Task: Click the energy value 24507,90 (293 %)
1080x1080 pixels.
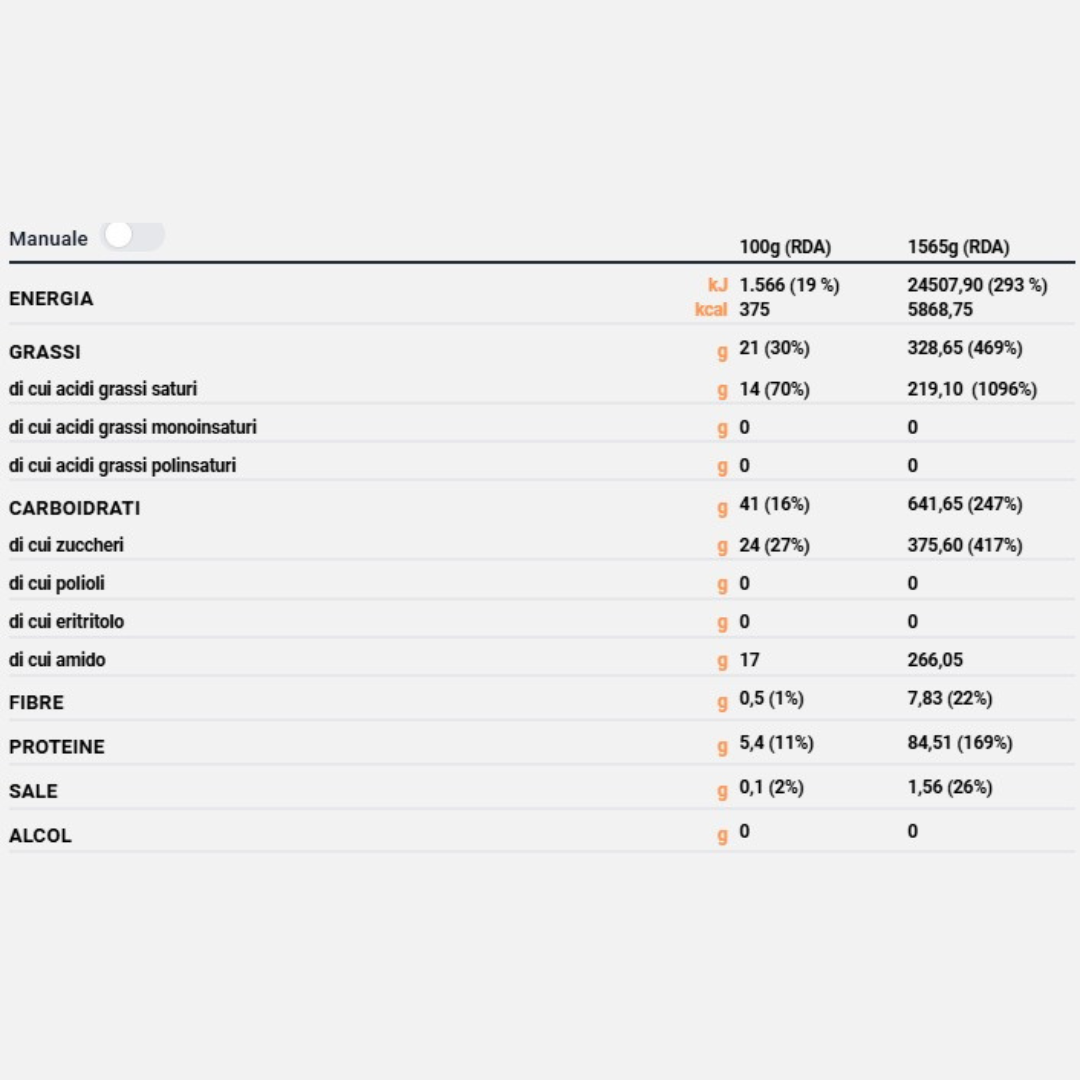Action: (x=977, y=285)
